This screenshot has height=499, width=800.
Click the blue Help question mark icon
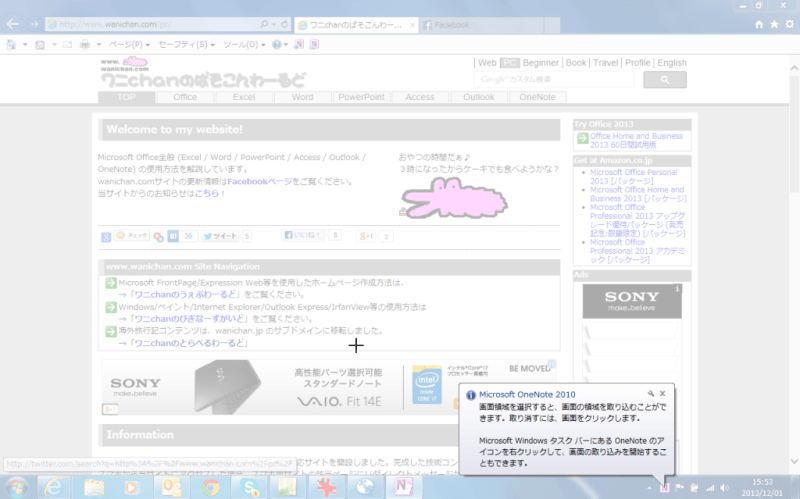coord(276,45)
